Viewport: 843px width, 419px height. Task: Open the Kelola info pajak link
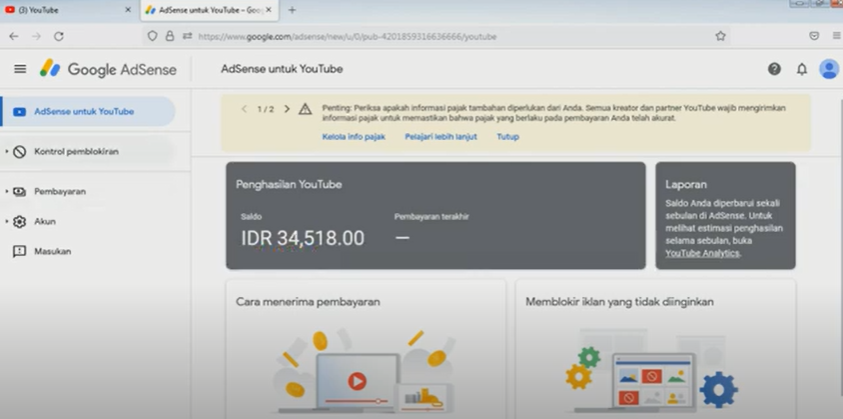click(354, 137)
